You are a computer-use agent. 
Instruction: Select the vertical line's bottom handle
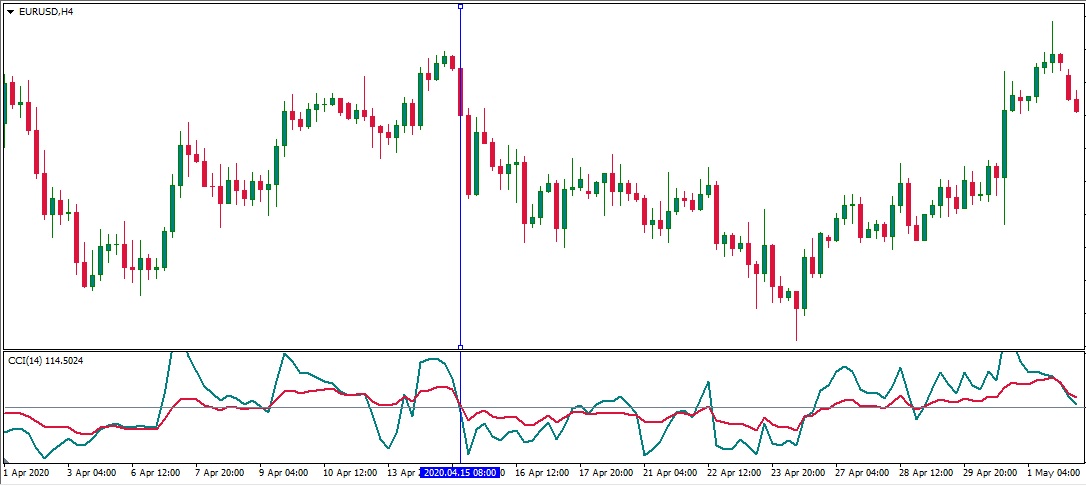point(461,348)
